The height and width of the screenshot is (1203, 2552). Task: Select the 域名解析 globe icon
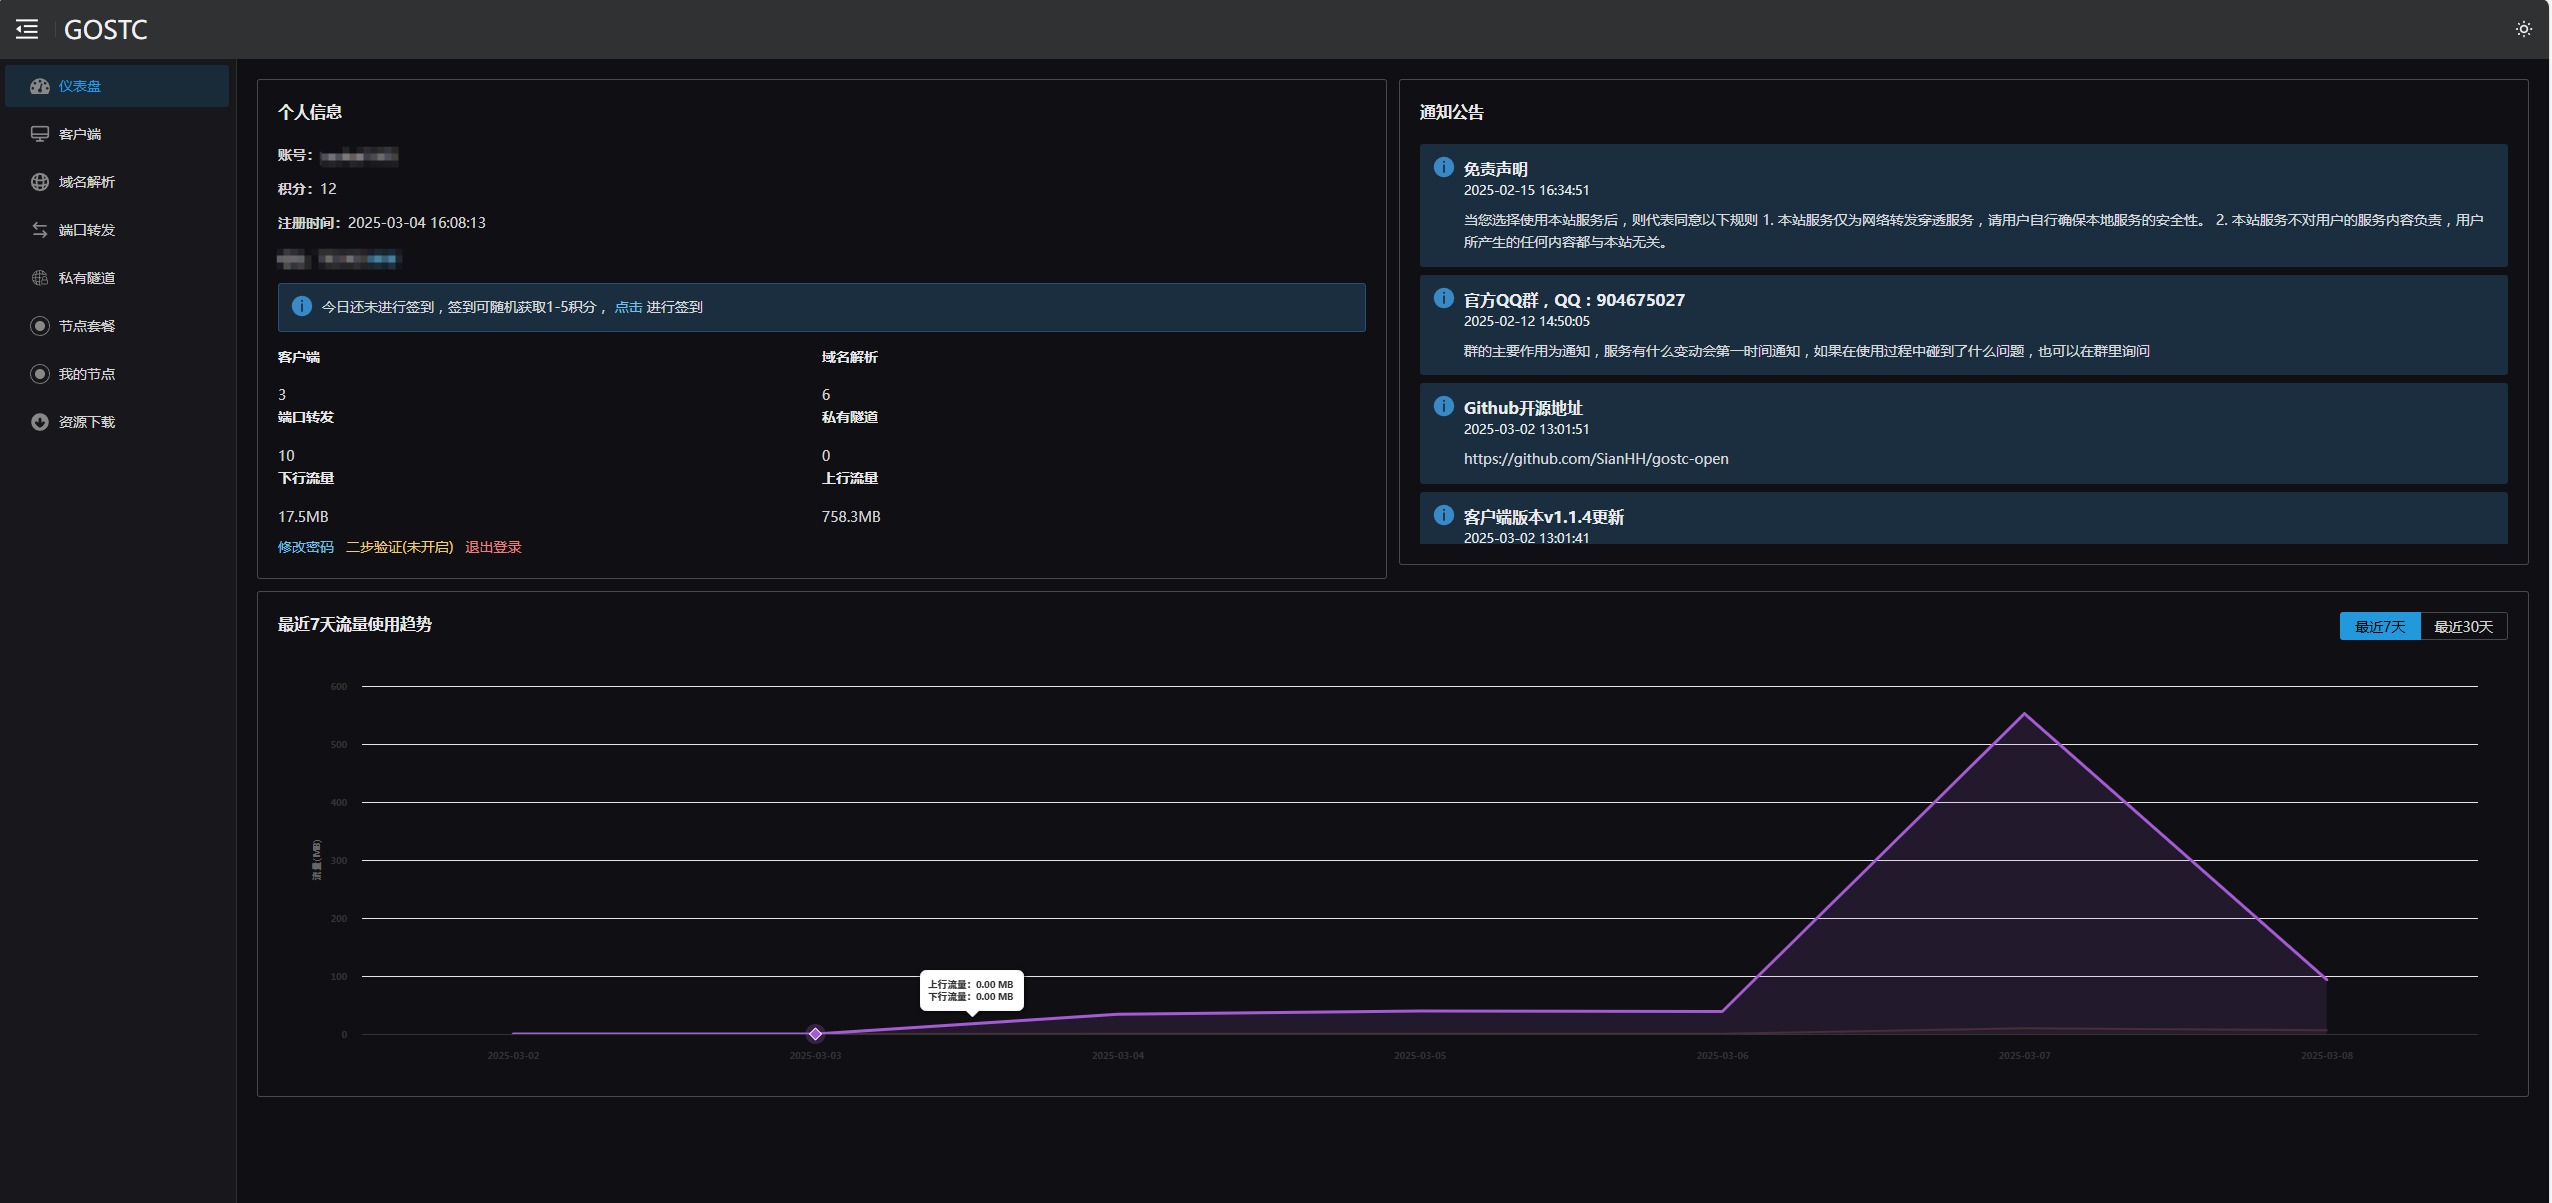(40, 182)
